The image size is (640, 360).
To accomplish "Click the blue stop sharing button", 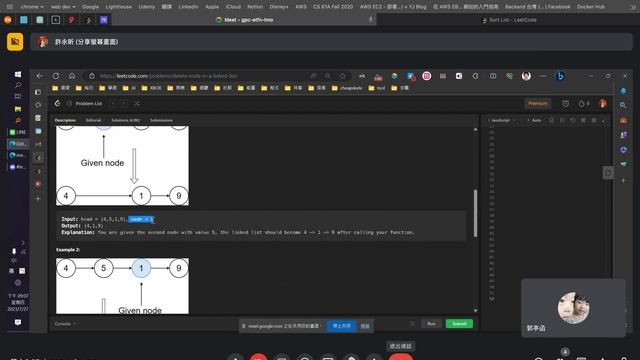I will pos(342,326).
